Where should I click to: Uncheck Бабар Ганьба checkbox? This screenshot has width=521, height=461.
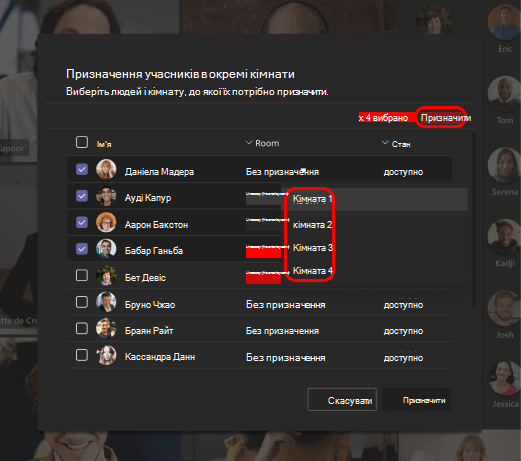82,249
